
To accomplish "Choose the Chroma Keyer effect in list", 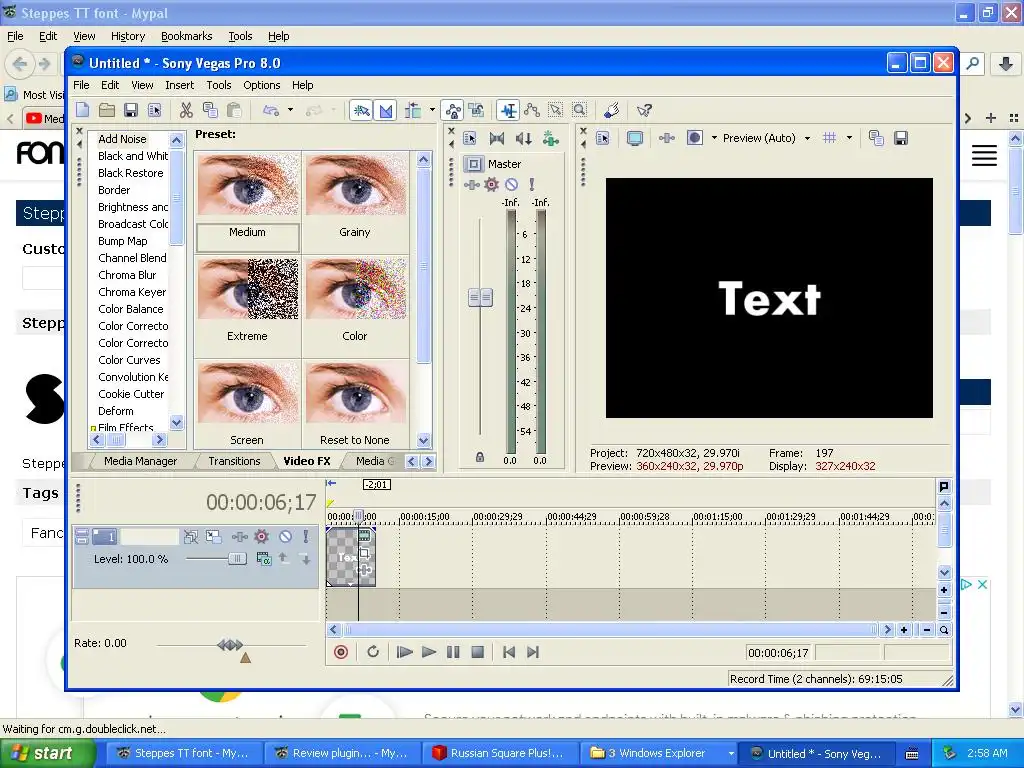I will point(132,292).
